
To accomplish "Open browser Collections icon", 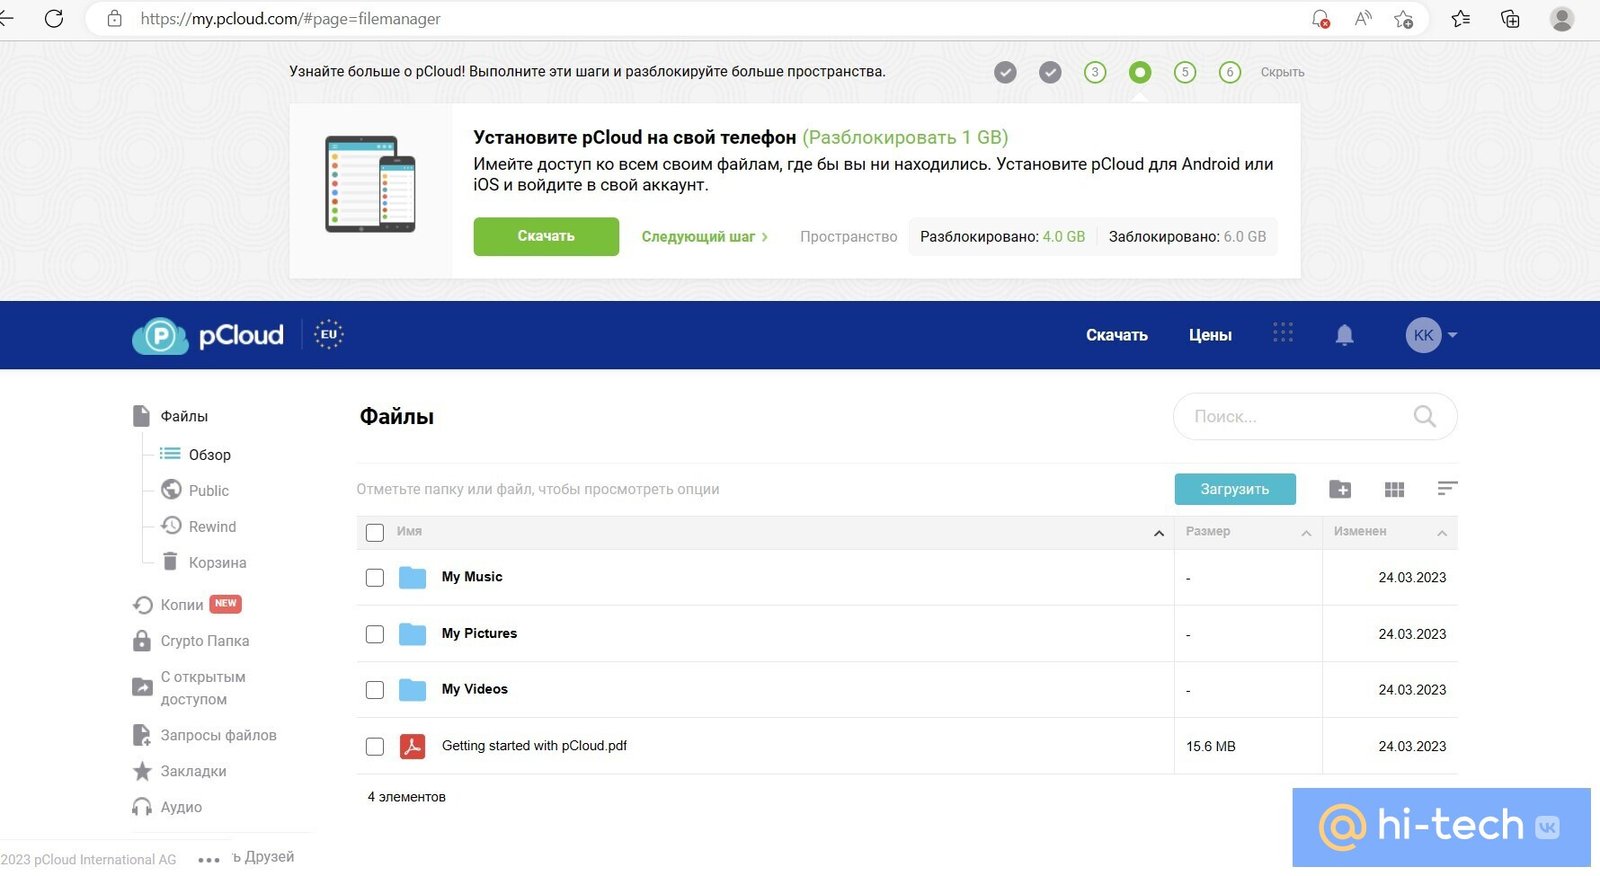I will 1510,18.
